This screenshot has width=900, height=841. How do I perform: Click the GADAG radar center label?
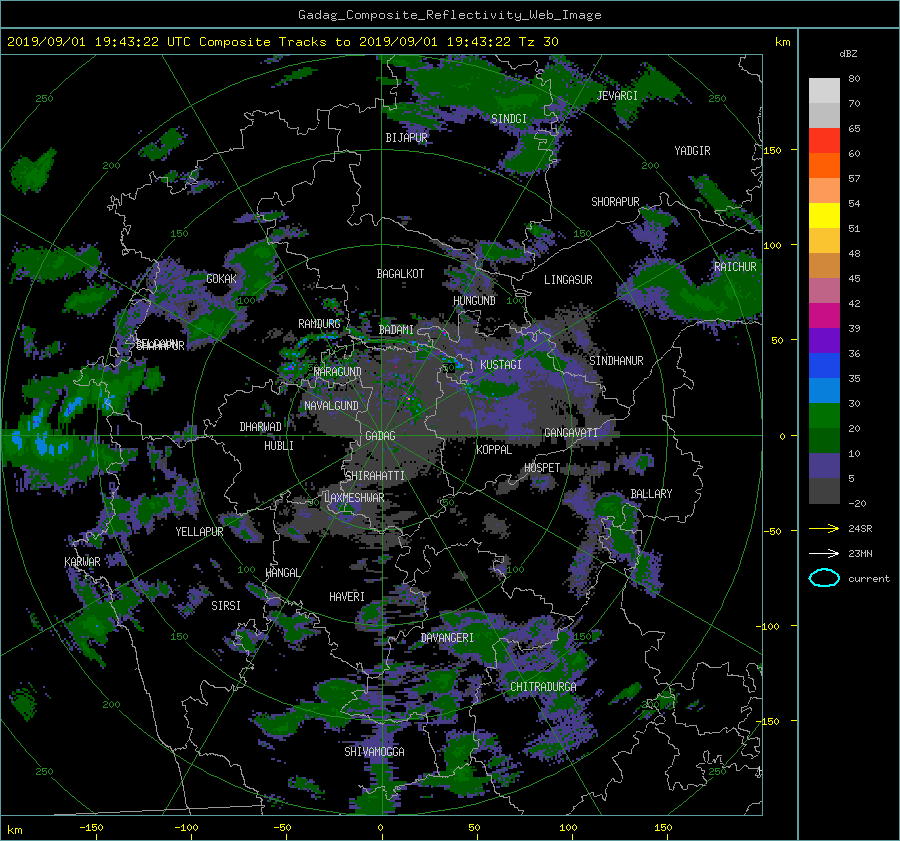click(380, 436)
